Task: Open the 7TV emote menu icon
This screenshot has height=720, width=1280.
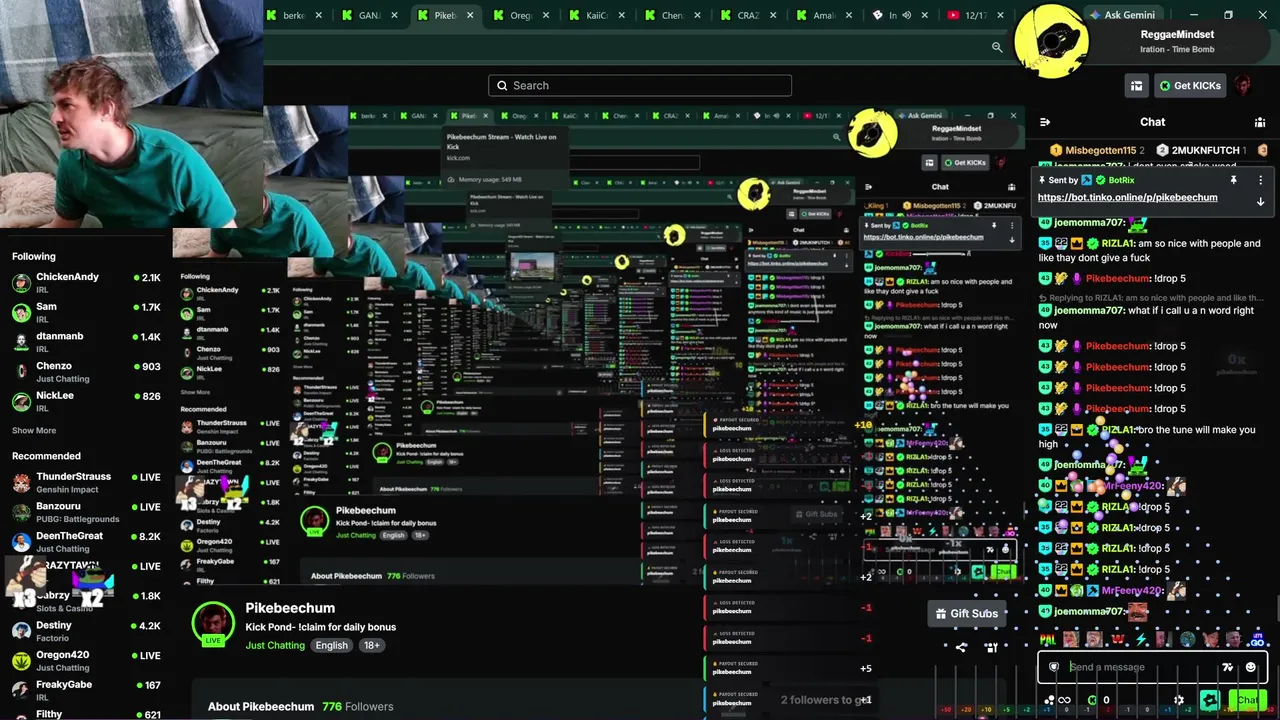Action: 1228,667
